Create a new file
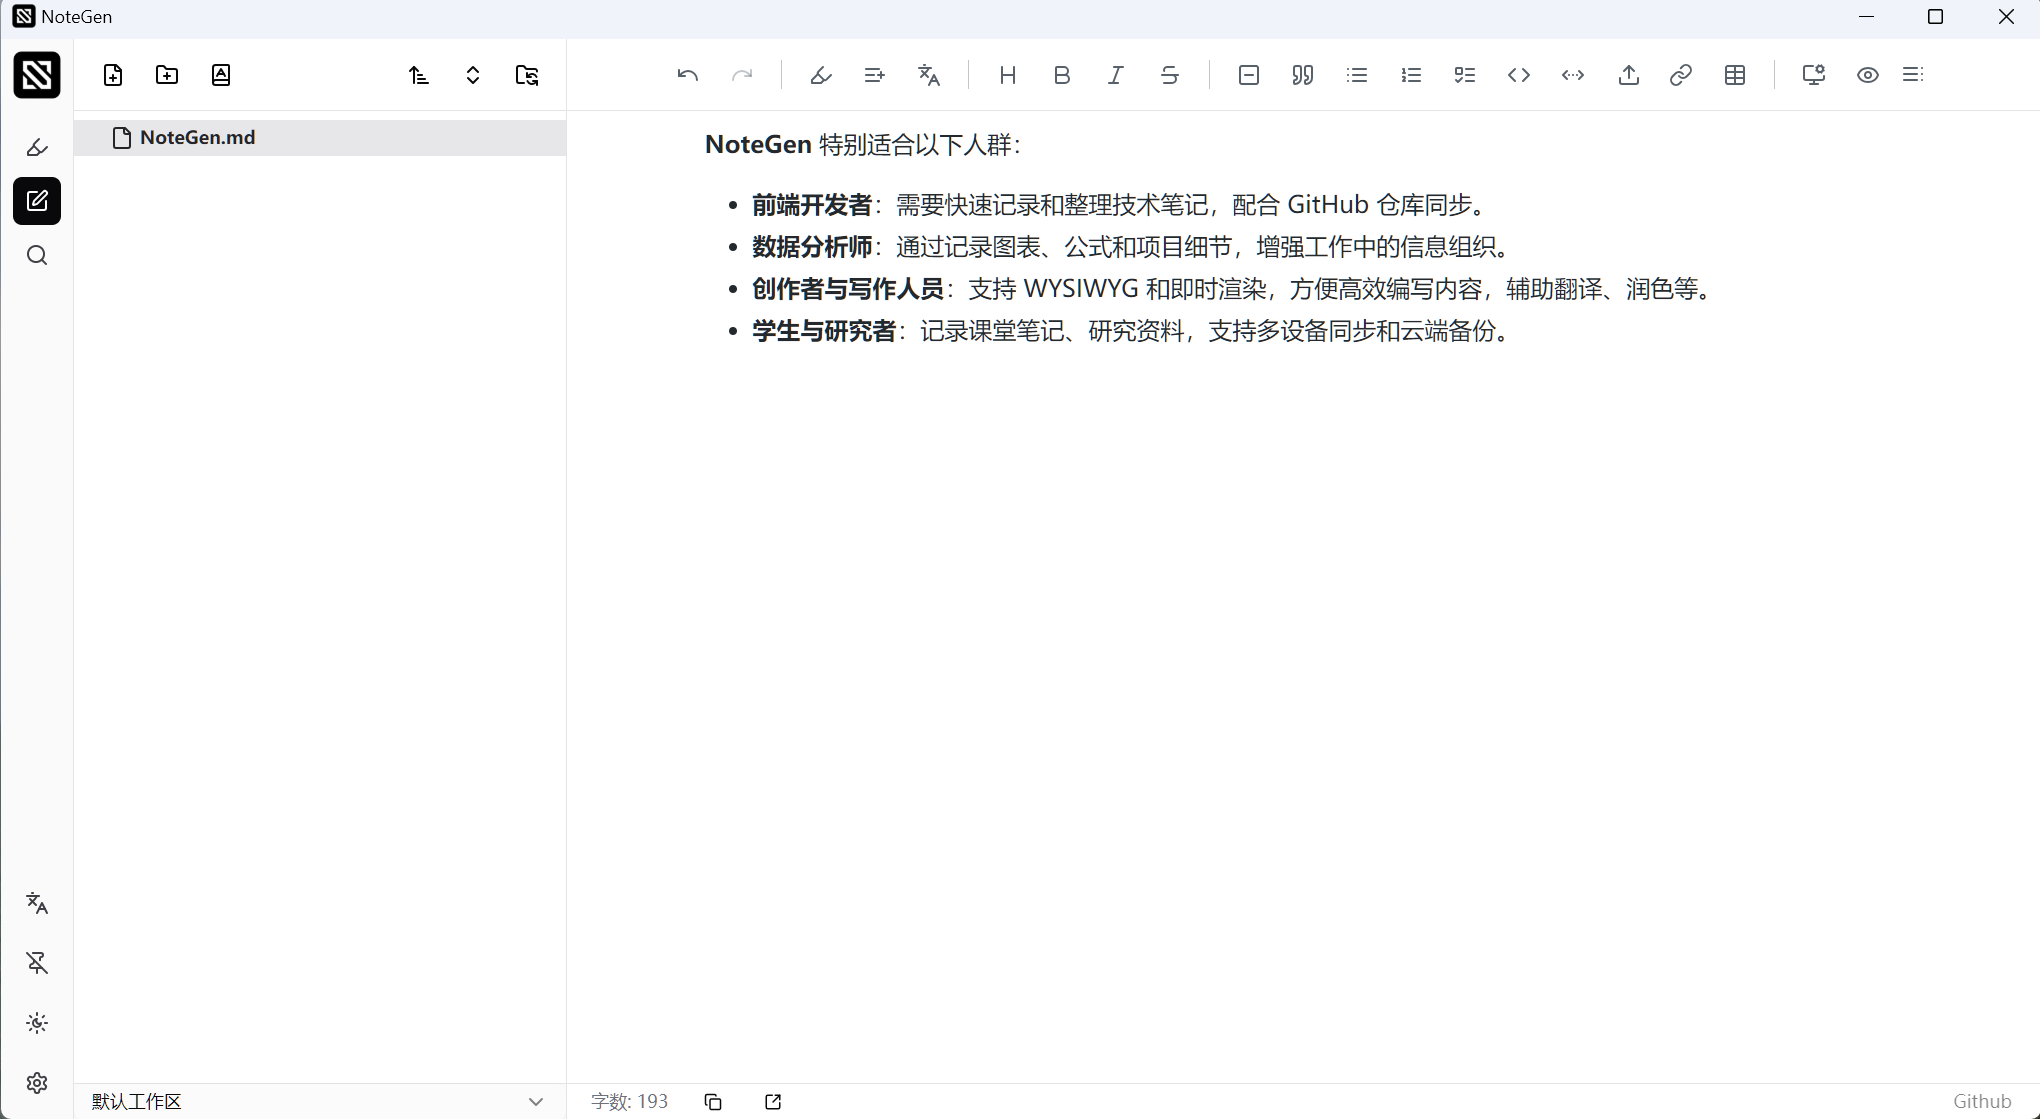 tap(113, 75)
